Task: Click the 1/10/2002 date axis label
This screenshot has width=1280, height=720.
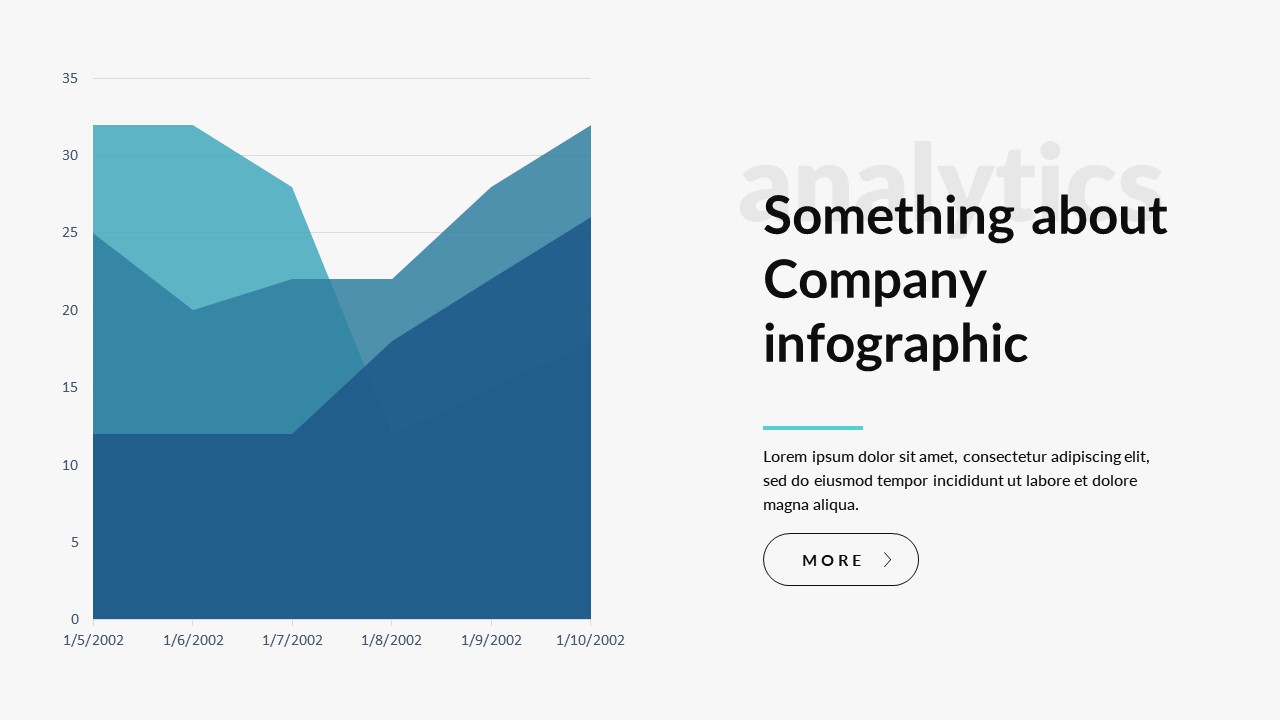Action: tap(590, 640)
